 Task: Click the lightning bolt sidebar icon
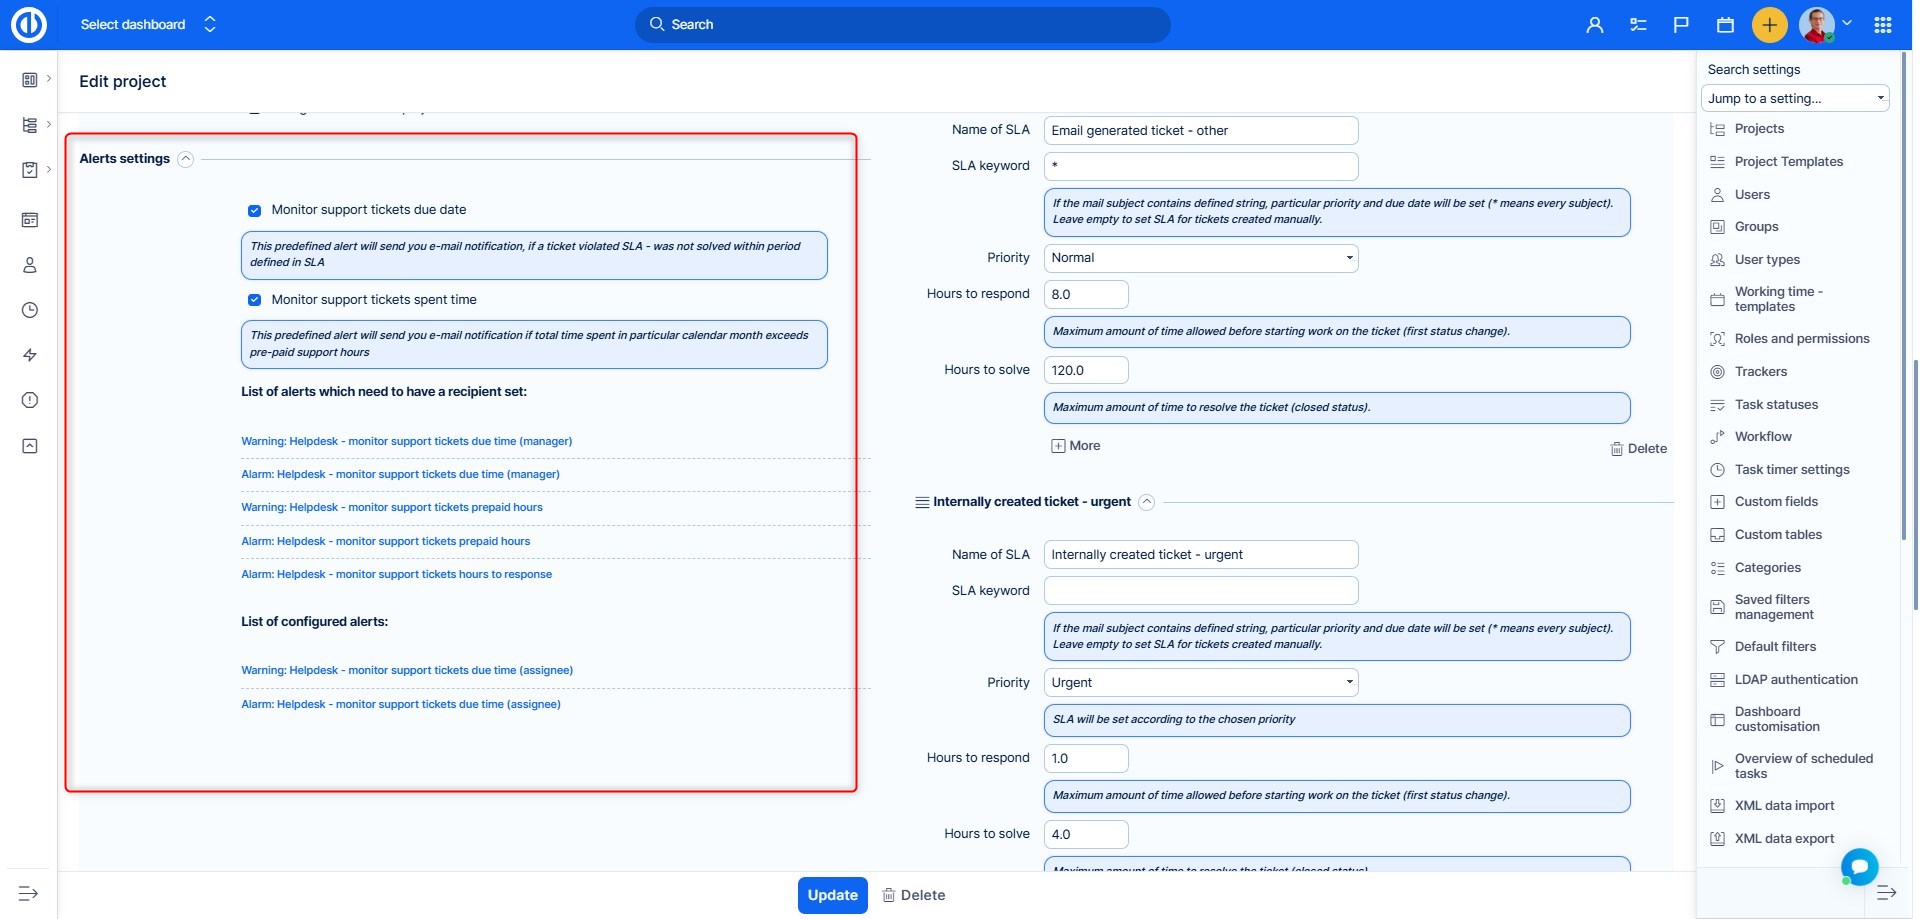pyautogui.click(x=30, y=355)
